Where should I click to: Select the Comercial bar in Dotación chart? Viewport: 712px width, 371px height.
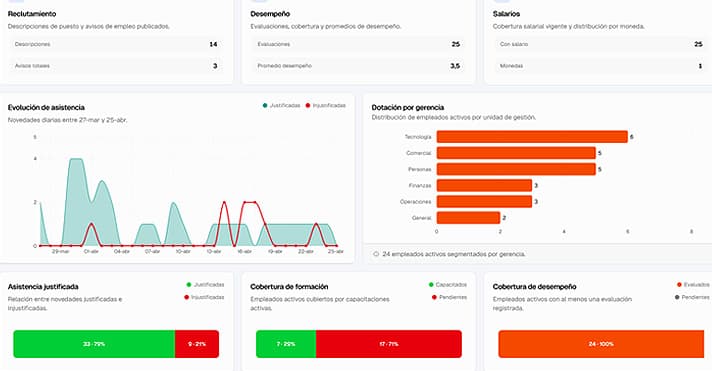[516, 153]
